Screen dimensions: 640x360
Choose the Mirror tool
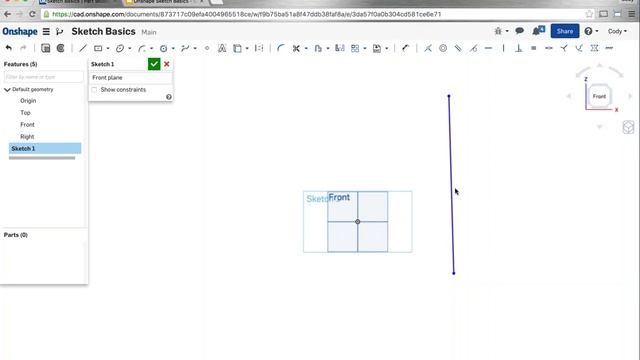coord(340,48)
